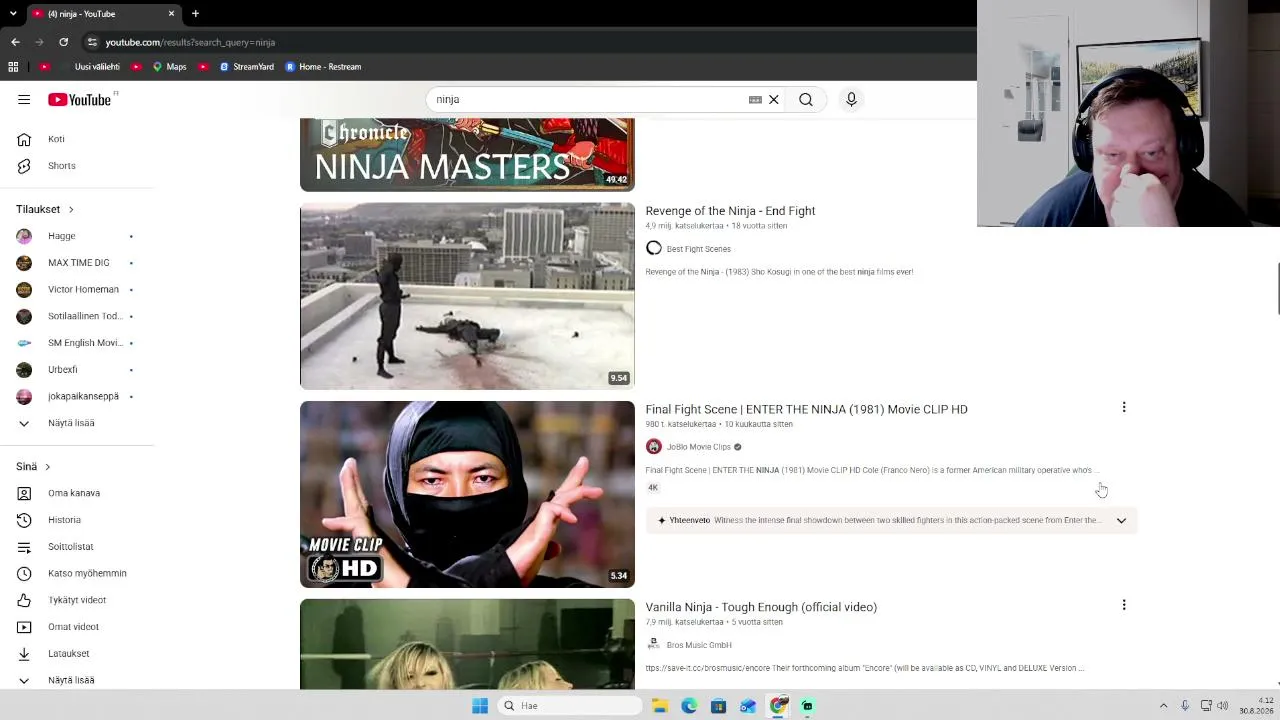Go back in browser history
The width and height of the screenshot is (1280, 720).
point(15,42)
